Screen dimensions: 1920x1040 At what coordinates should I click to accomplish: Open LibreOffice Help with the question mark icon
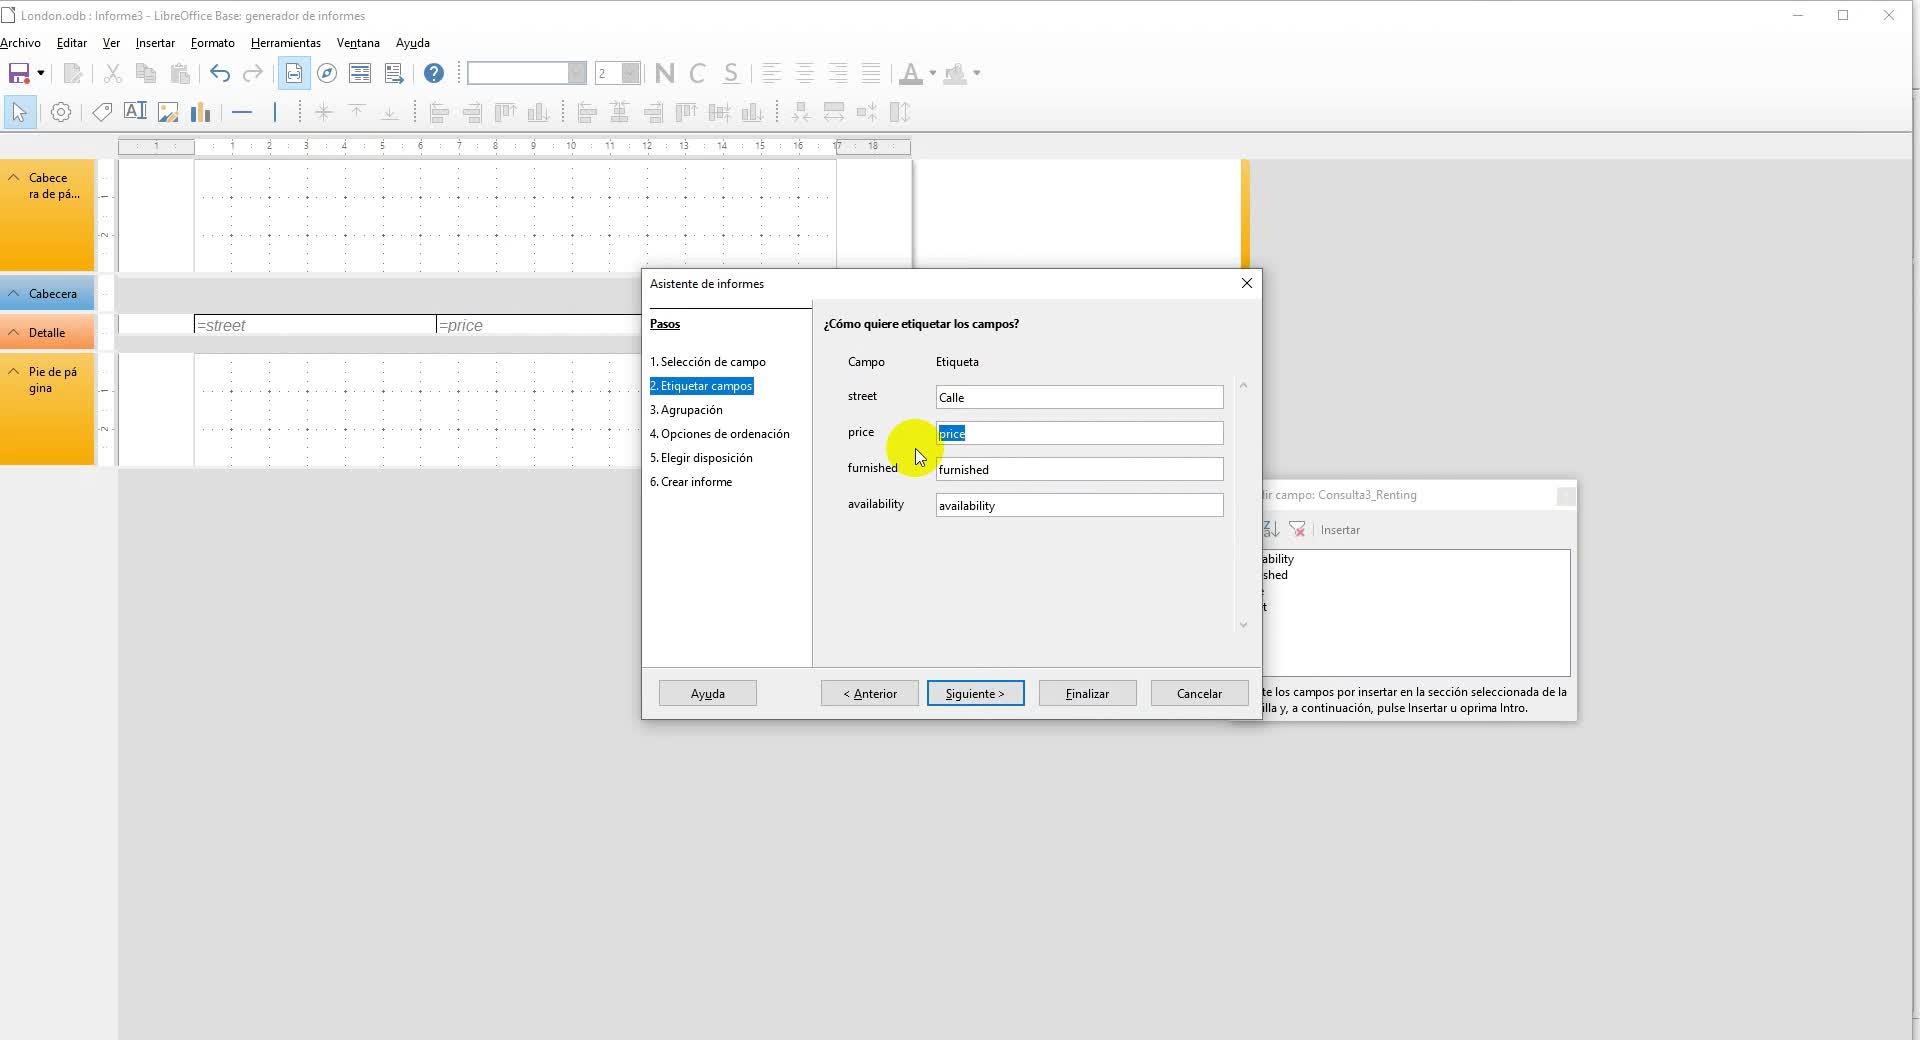pyautogui.click(x=434, y=73)
